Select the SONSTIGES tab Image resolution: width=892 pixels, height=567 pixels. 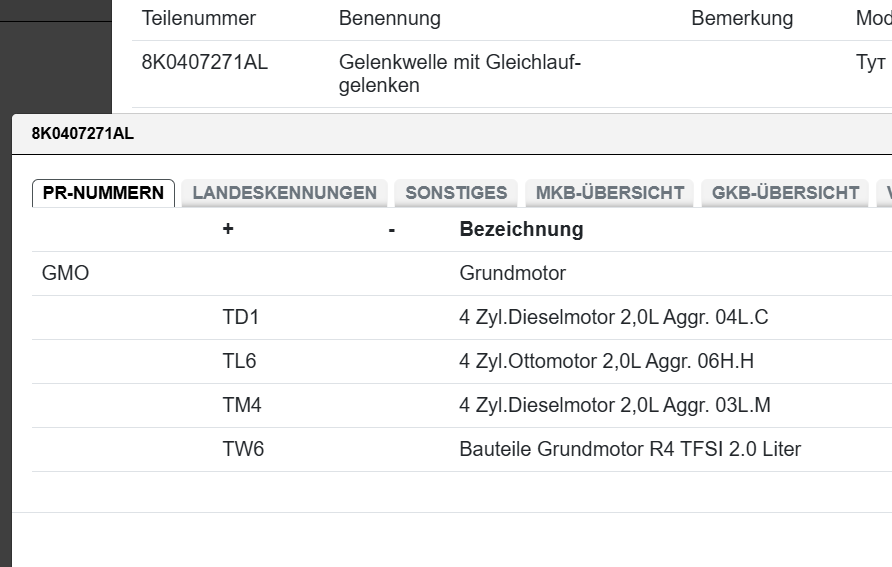pos(456,193)
